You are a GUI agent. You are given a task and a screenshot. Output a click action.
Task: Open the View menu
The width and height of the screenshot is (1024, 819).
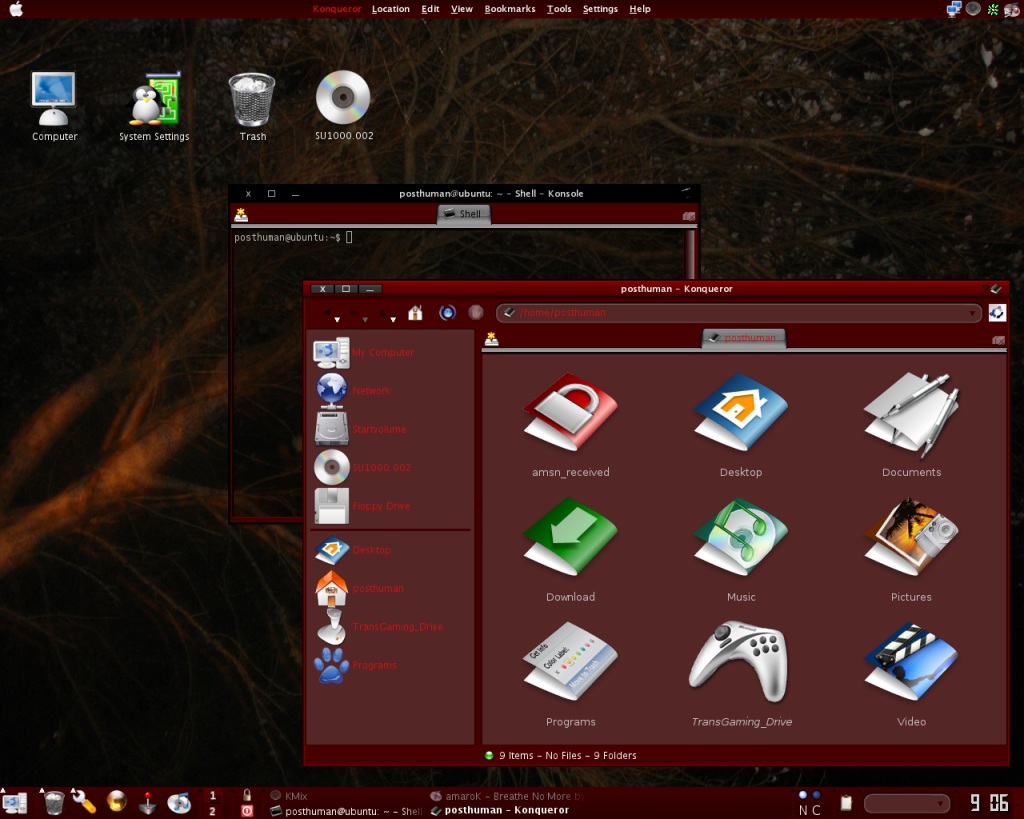click(x=462, y=9)
